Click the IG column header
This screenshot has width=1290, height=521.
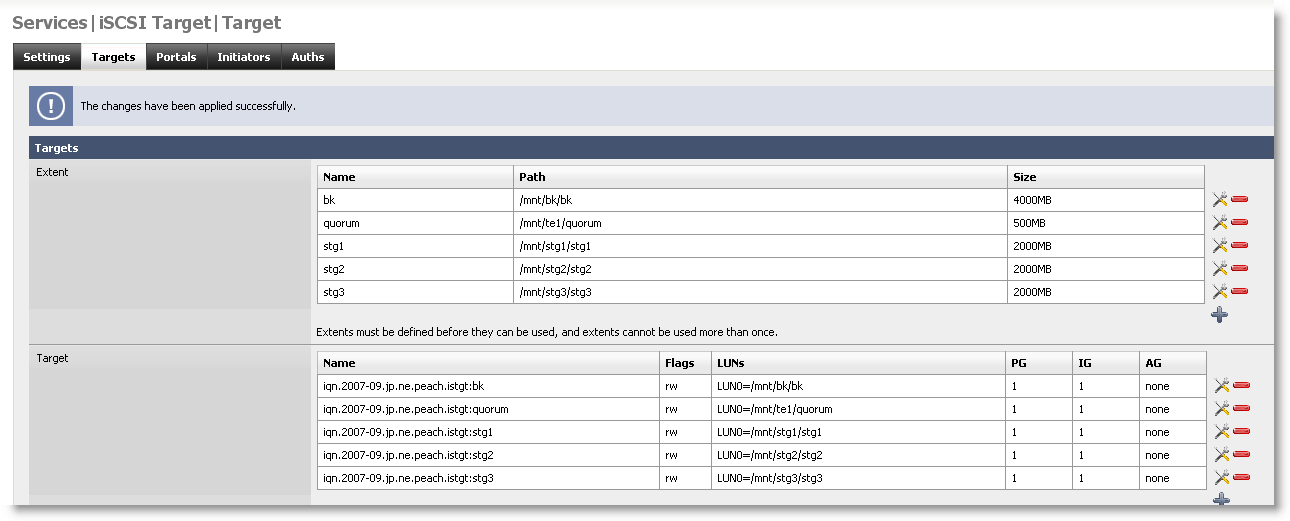(x=1106, y=363)
